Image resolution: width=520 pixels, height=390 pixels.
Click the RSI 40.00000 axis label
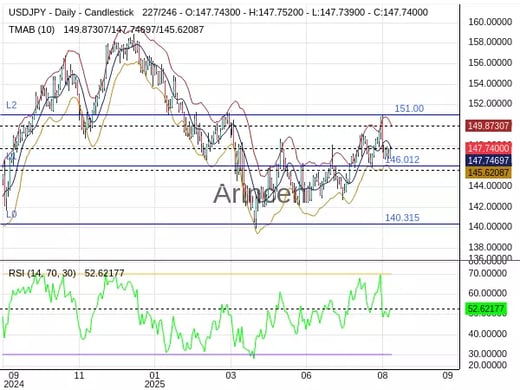click(x=487, y=334)
